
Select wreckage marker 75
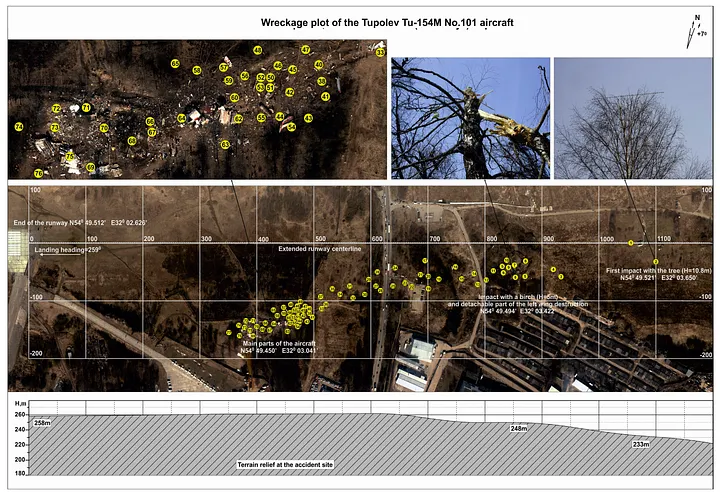70,157
